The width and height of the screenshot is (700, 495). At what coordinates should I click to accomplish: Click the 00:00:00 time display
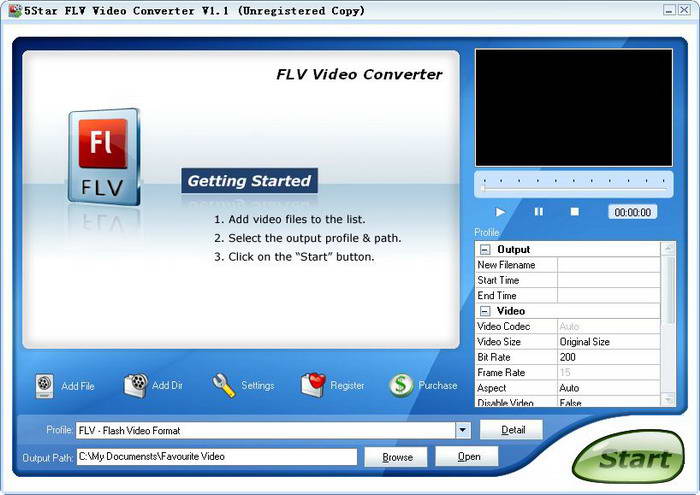pos(633,212)
